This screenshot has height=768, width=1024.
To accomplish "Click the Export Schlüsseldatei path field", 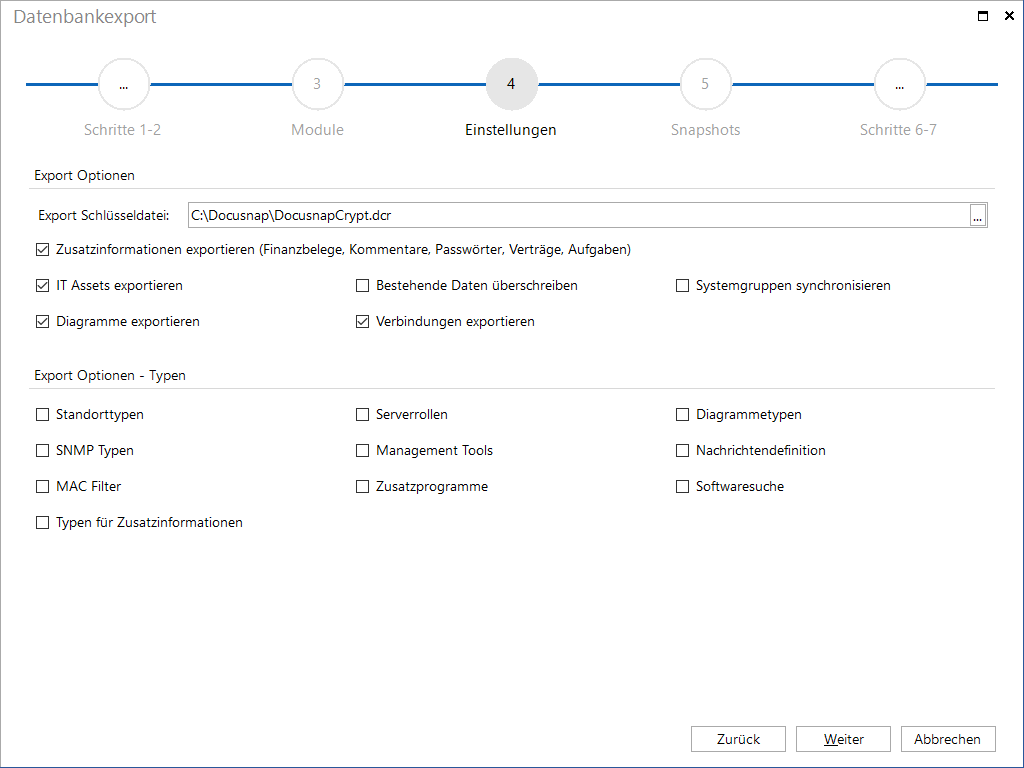I will point(579,216).
